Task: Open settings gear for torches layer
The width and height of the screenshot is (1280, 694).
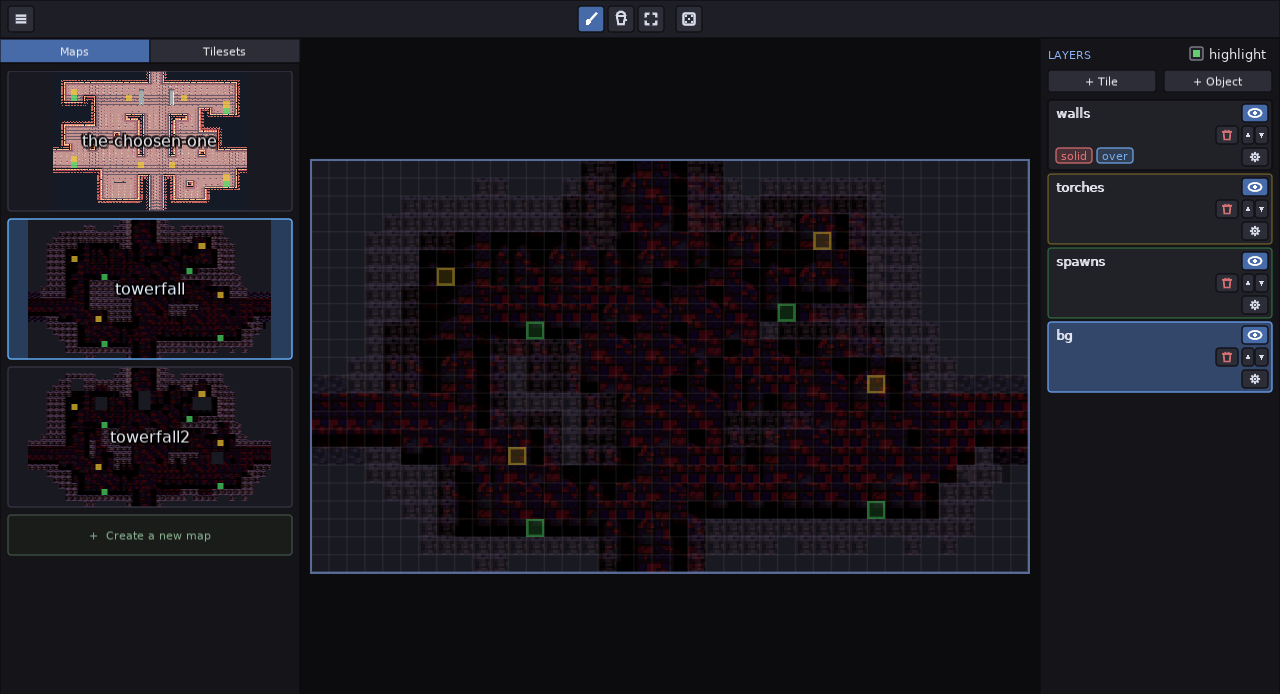Action: (1255, 231)
